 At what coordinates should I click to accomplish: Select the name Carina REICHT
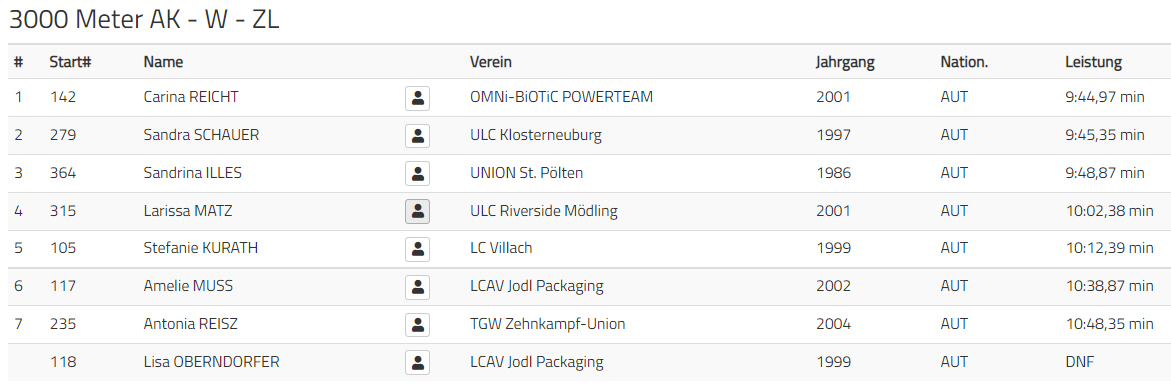click(x=191, y=97)
